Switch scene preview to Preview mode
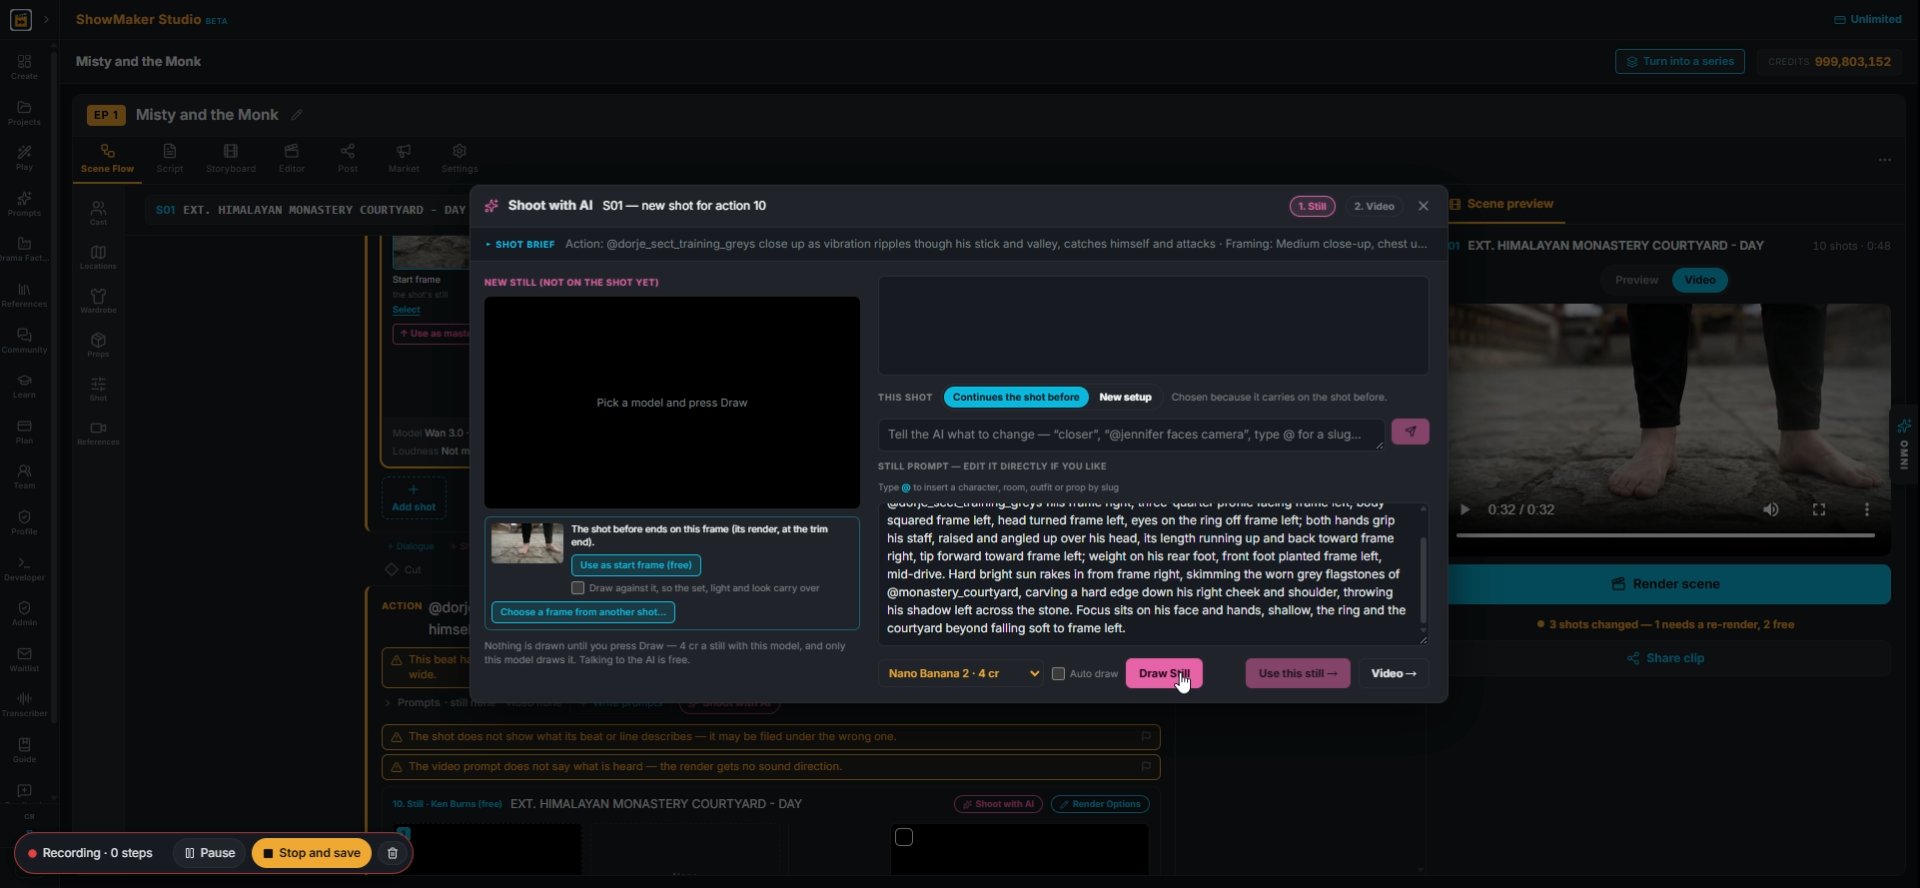Image resolution: width=1920 pixels, height=888 pixels. 1636,280
